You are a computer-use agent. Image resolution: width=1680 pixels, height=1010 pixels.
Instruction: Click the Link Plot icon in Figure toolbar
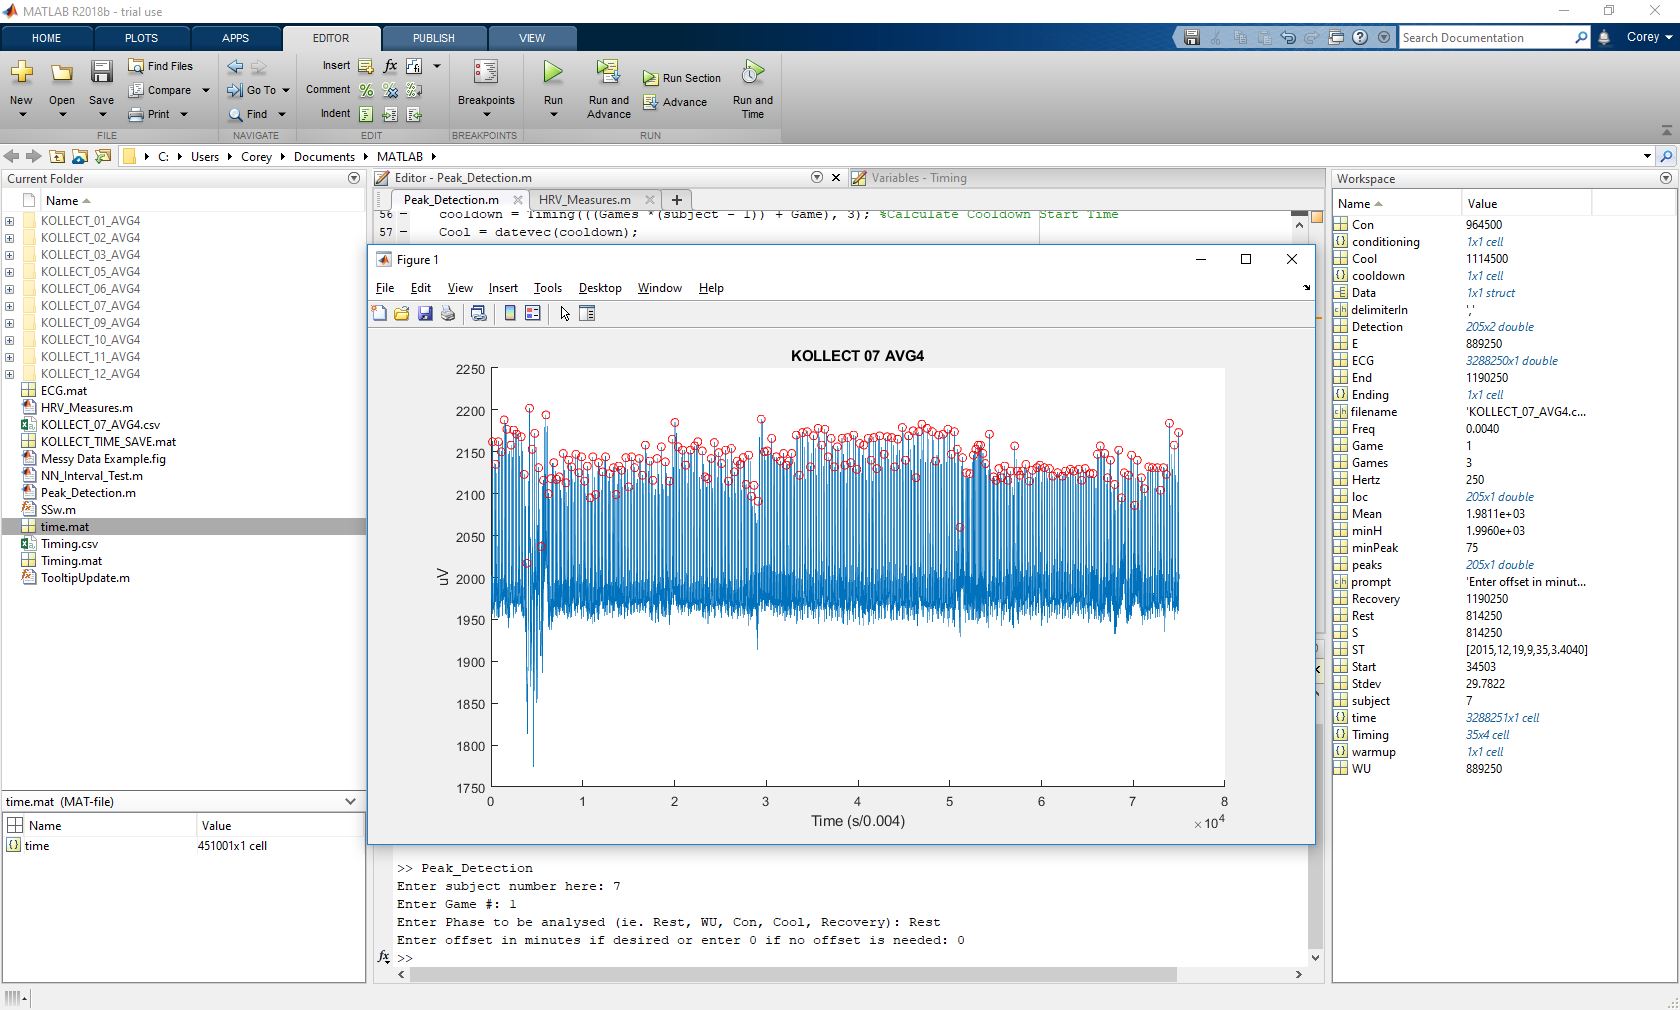point(479,314)
